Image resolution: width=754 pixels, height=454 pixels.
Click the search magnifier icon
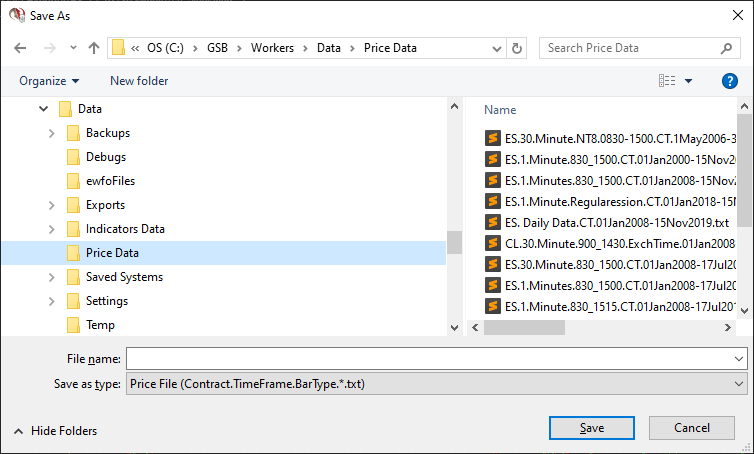727,48
